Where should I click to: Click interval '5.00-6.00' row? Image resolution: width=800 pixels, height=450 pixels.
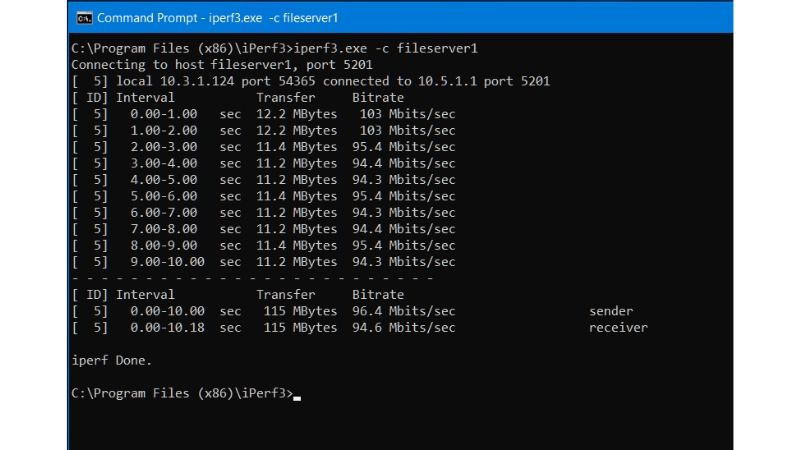click(x=264, y=196)
